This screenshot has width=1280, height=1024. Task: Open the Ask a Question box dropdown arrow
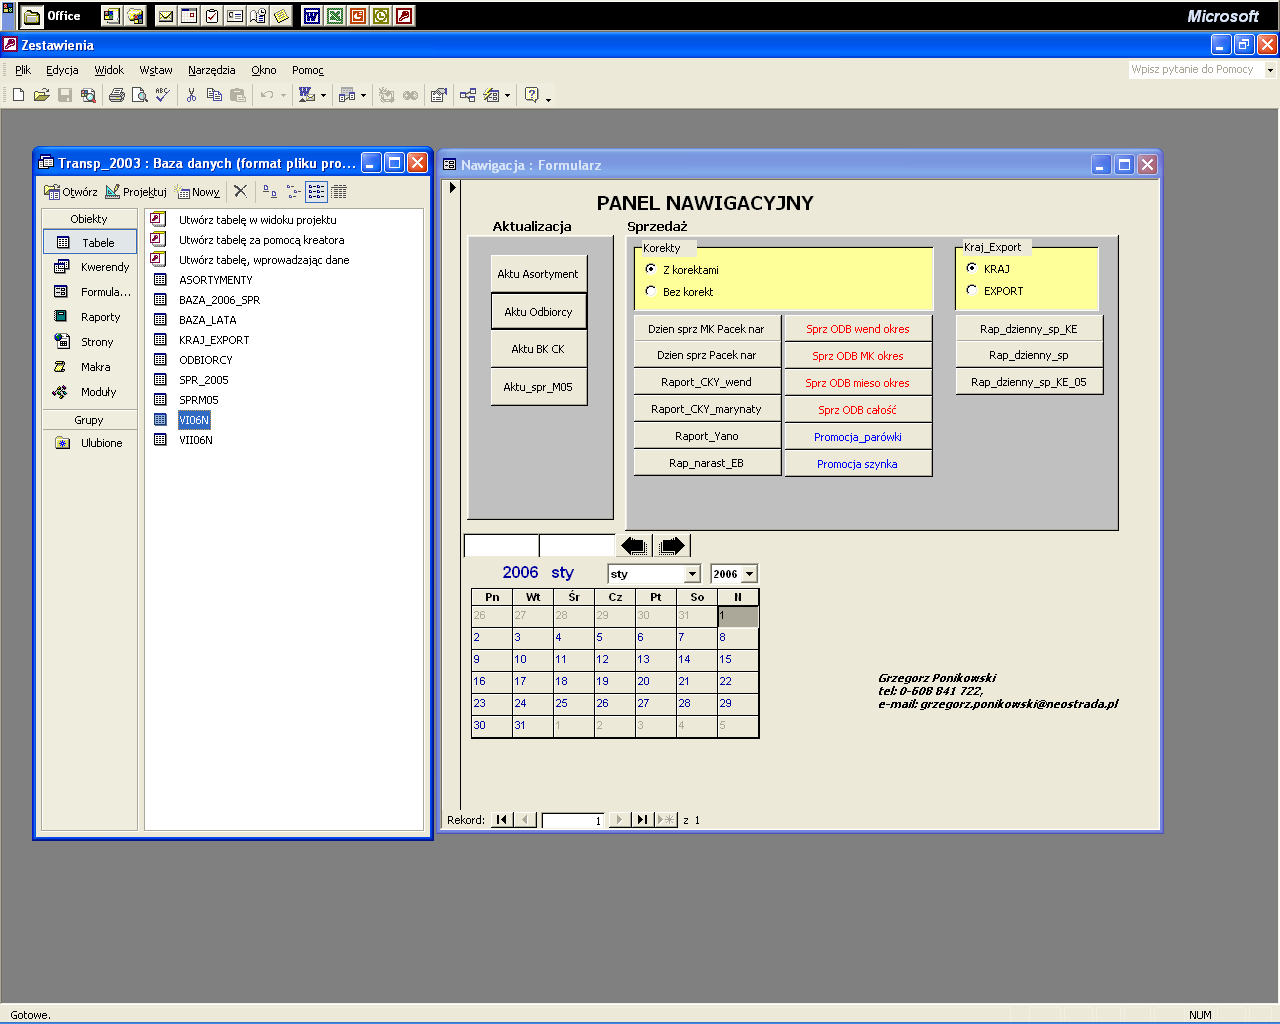tap(1271, 70)
